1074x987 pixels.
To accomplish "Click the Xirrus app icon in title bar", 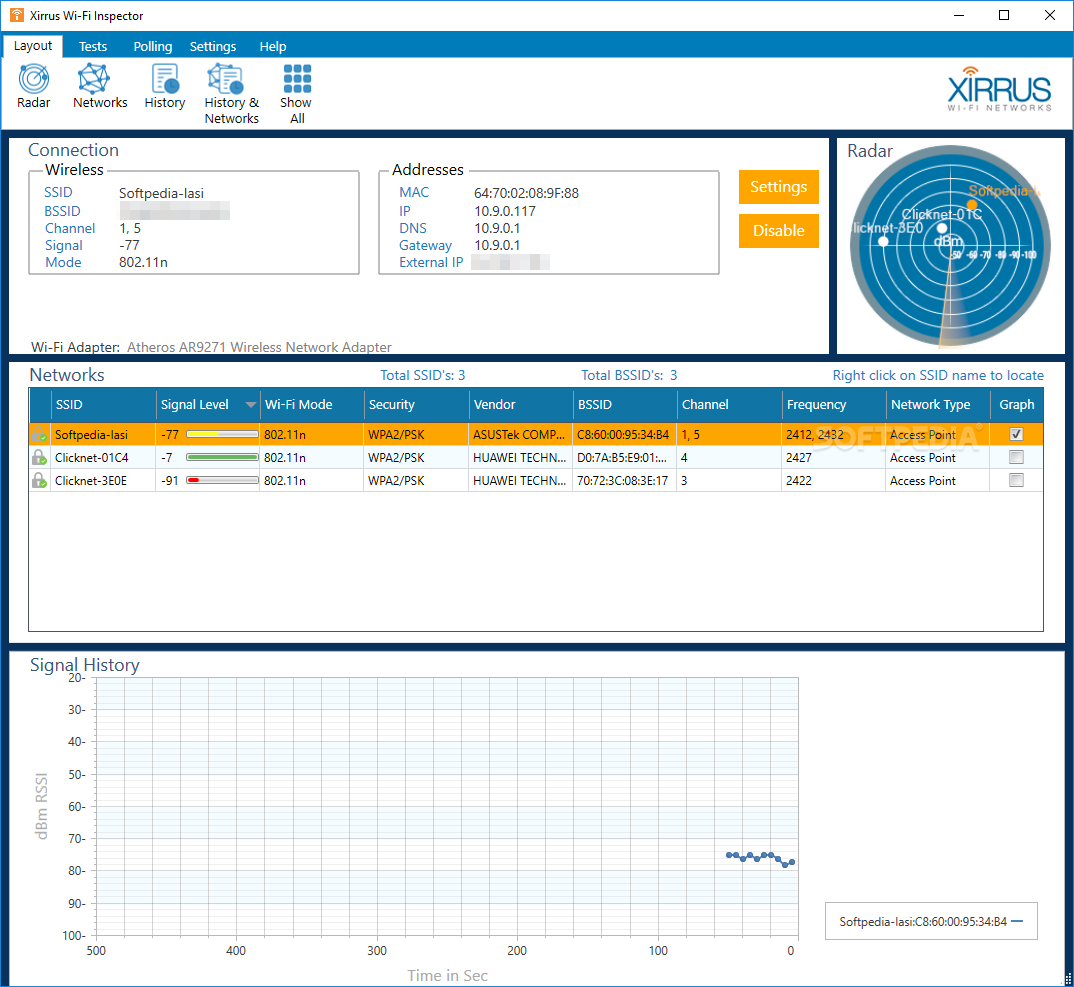I will tap(16, 15).
